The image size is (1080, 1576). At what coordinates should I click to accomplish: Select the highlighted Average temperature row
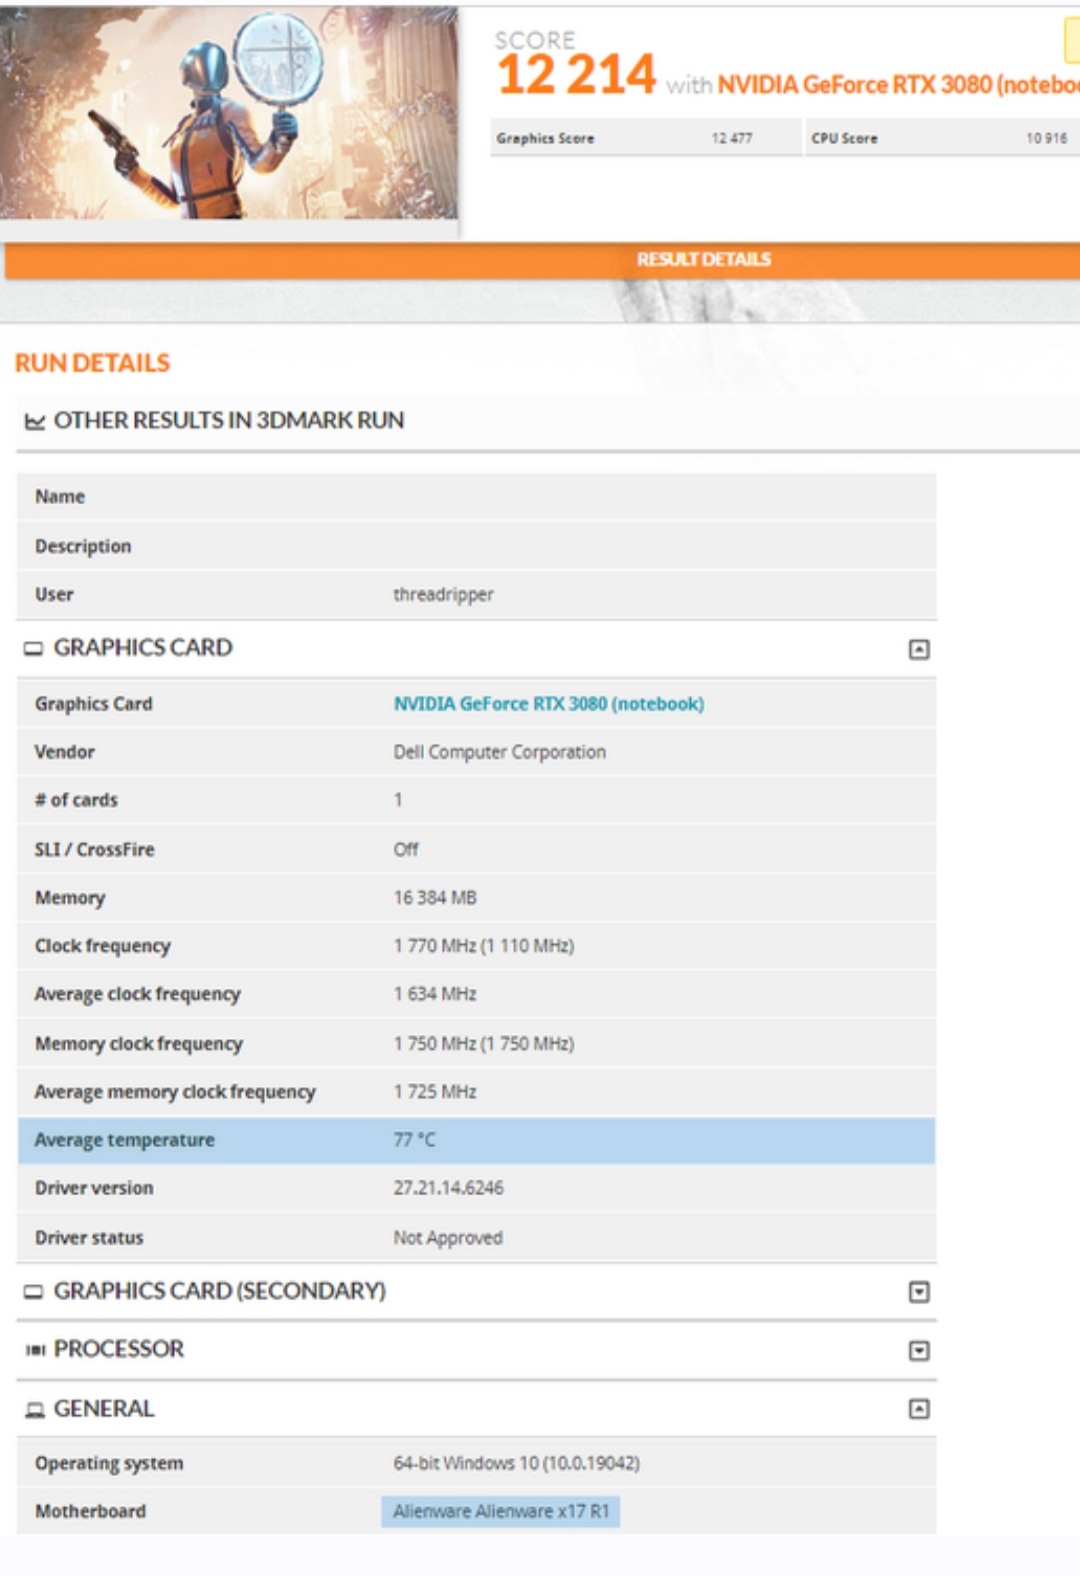[476, 1140]
